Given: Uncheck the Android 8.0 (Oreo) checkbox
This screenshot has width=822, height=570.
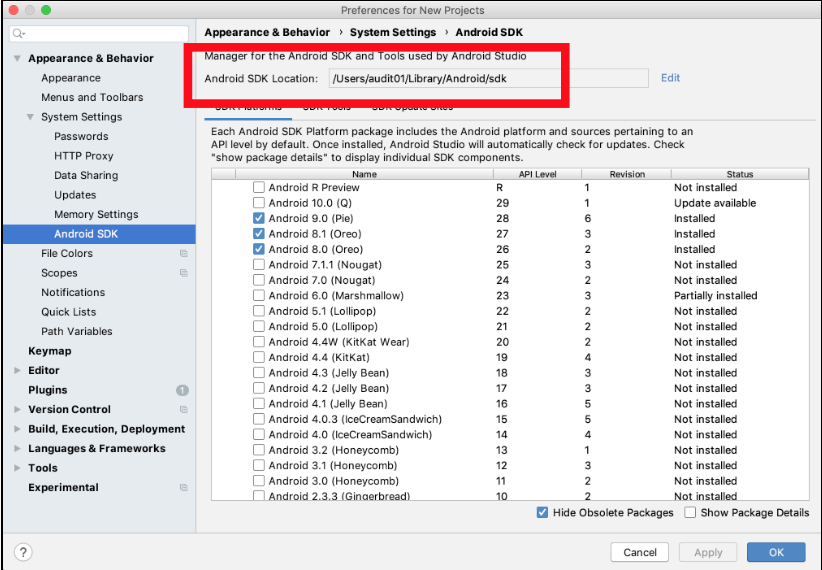Looking at the screenshot, I should click(x=258, y=249).
